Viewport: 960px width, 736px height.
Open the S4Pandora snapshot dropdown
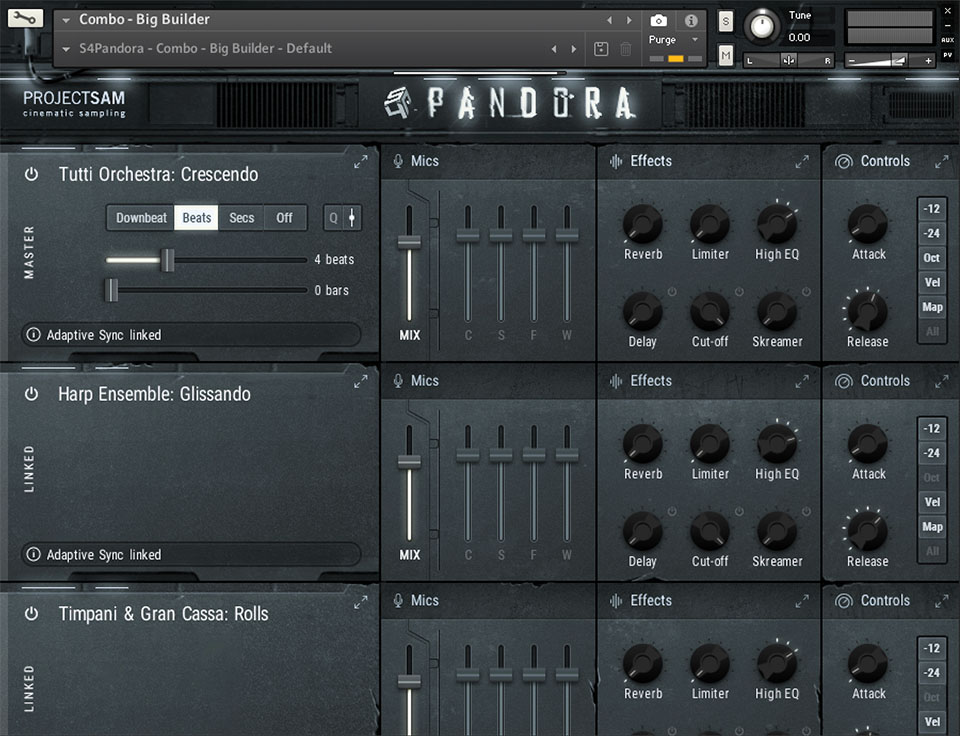[66, 49]
